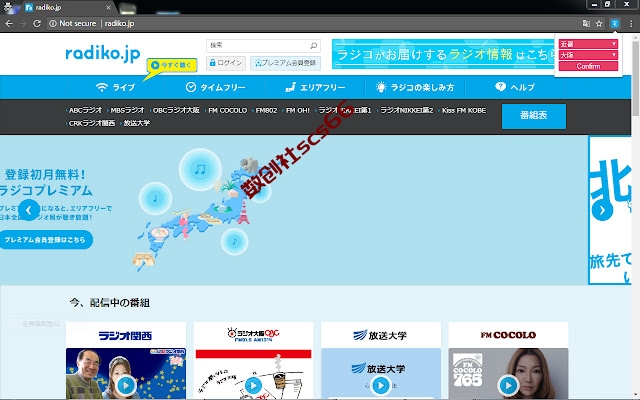The height and width of the screenshot is (400, 640).
Task: Open the Chrome three-dot menu
Action: click(631, 24)
